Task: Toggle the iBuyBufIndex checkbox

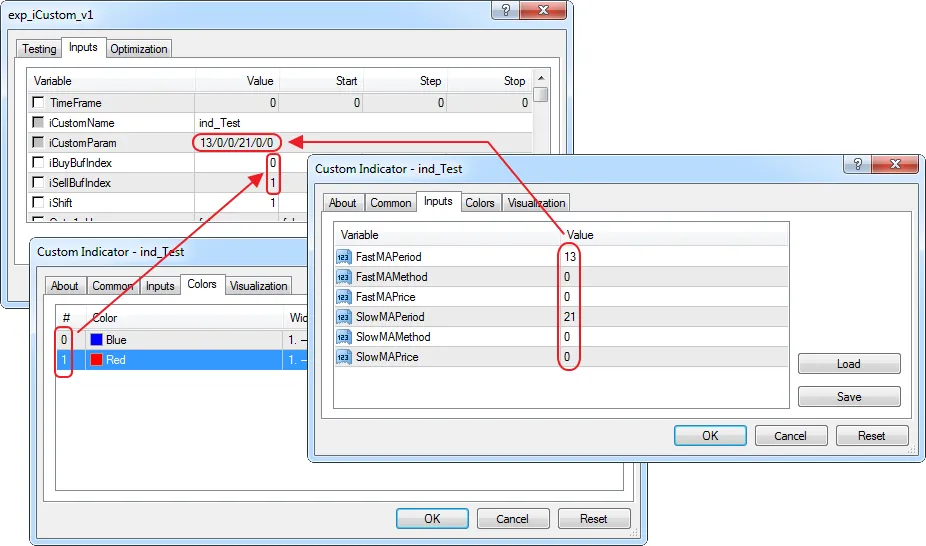Action: 39,163
